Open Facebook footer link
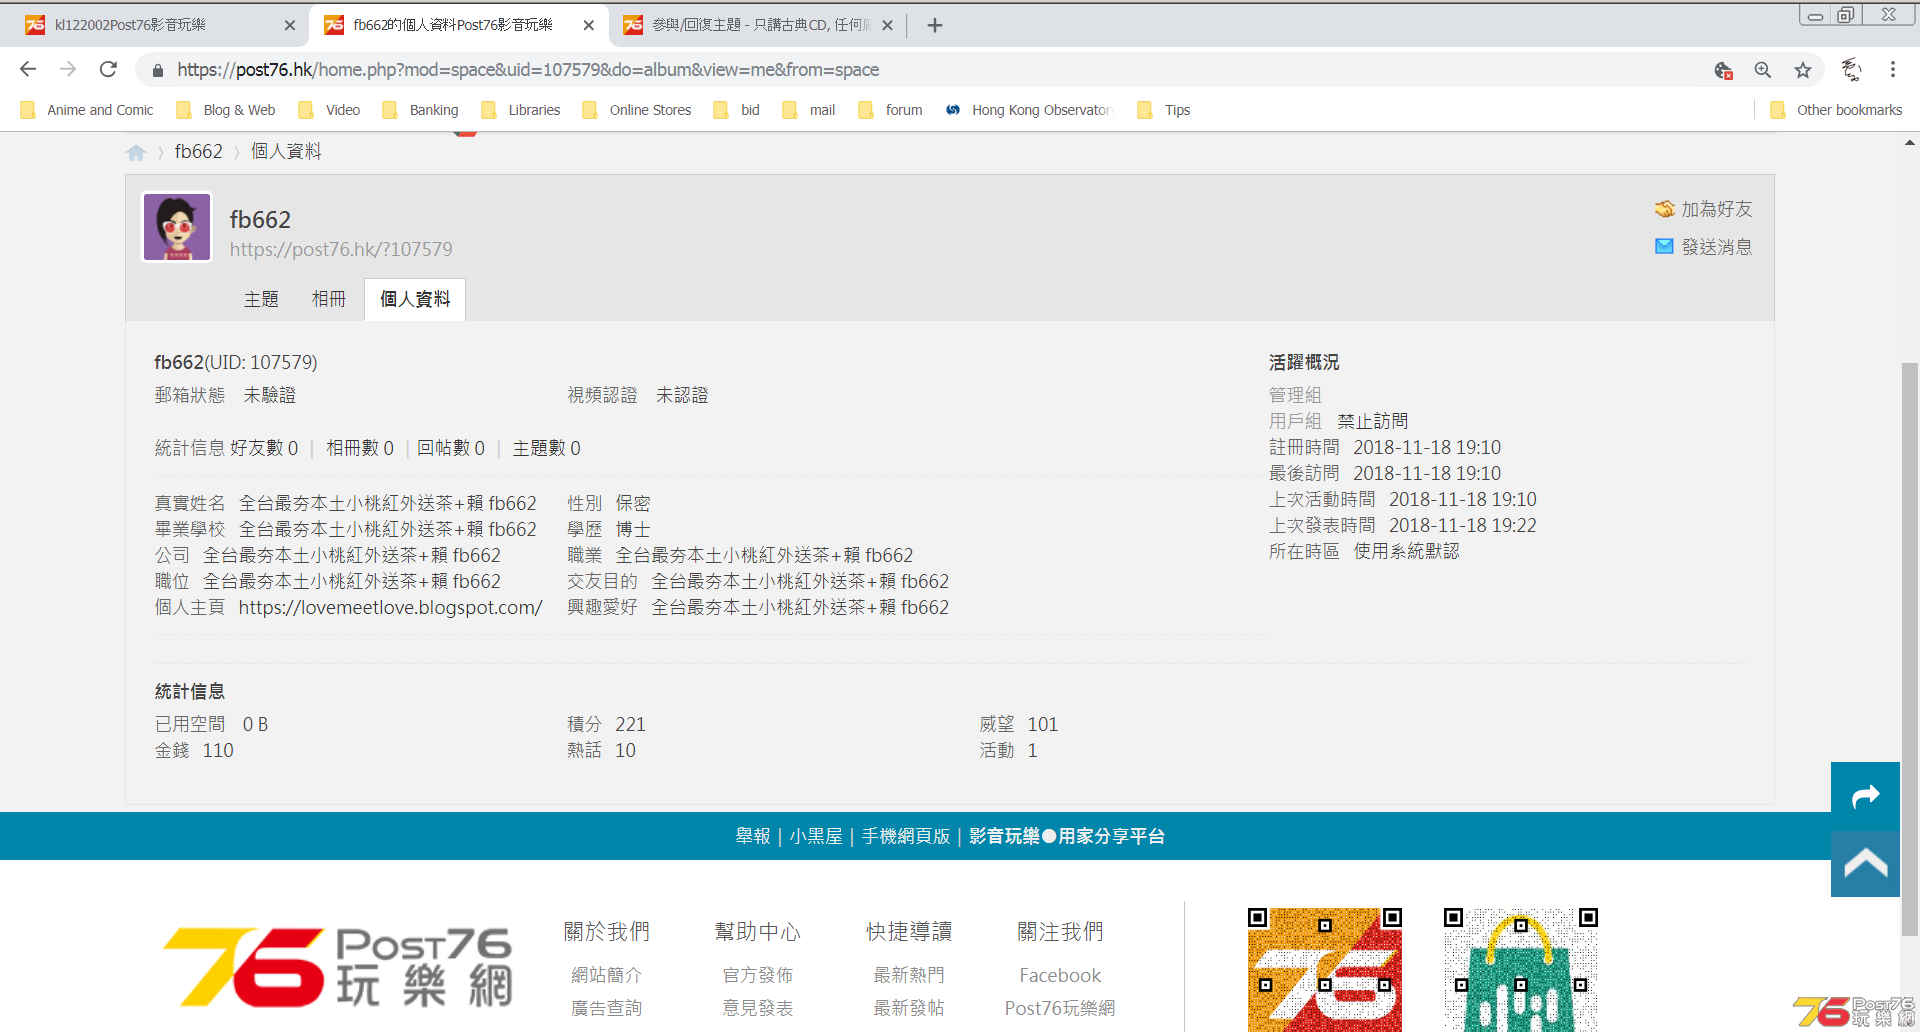The width and height of the screenshot is (1920, 1032). point(1060,975)
